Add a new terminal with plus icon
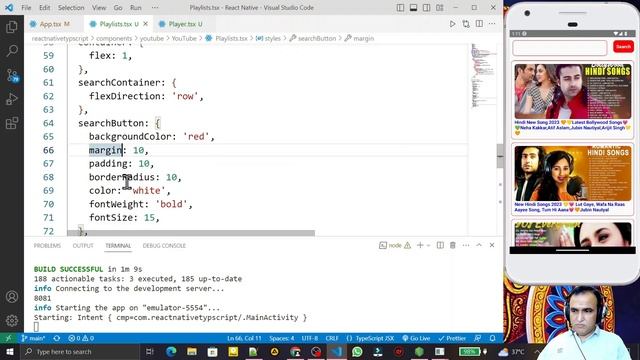This screenshot has width=640, height=360. click(420, 245)
